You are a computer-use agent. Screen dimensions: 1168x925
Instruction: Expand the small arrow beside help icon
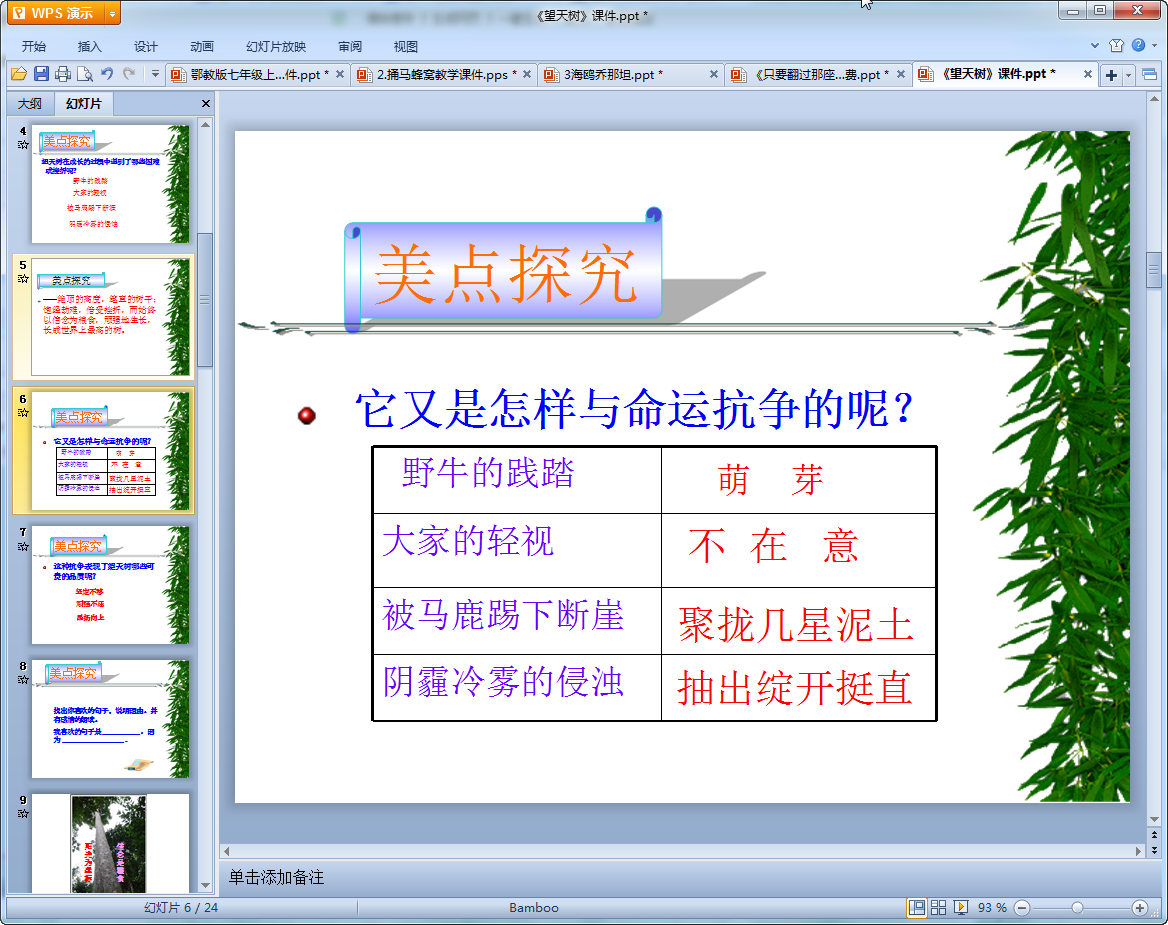[x=1155, y=45]
